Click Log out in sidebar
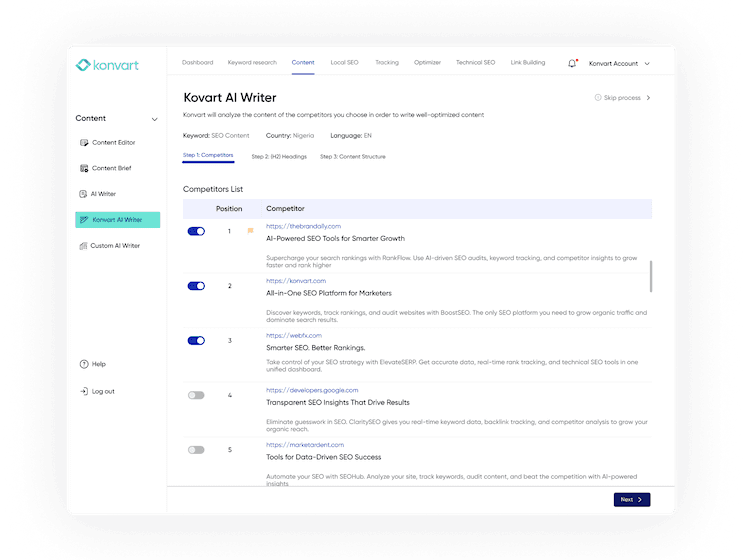 [103, 391]
